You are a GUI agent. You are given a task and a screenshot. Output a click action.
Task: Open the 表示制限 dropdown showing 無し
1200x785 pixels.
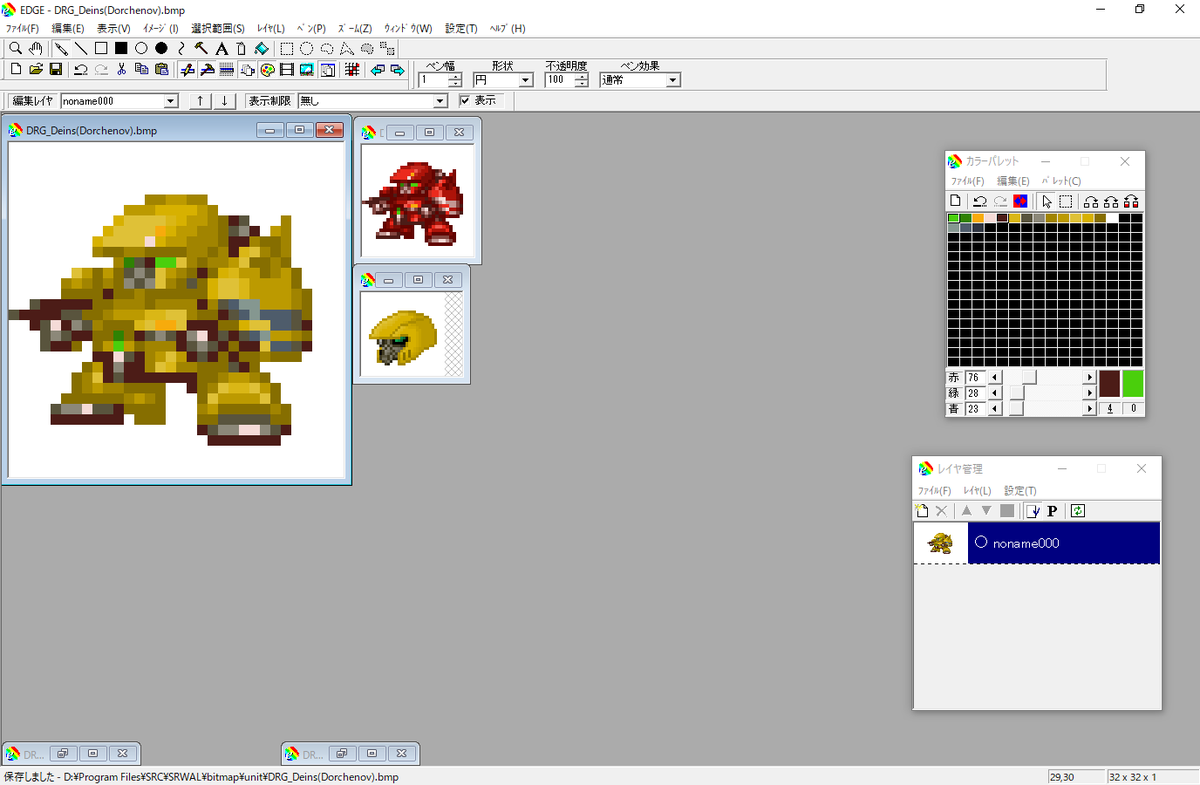(440, 101)
